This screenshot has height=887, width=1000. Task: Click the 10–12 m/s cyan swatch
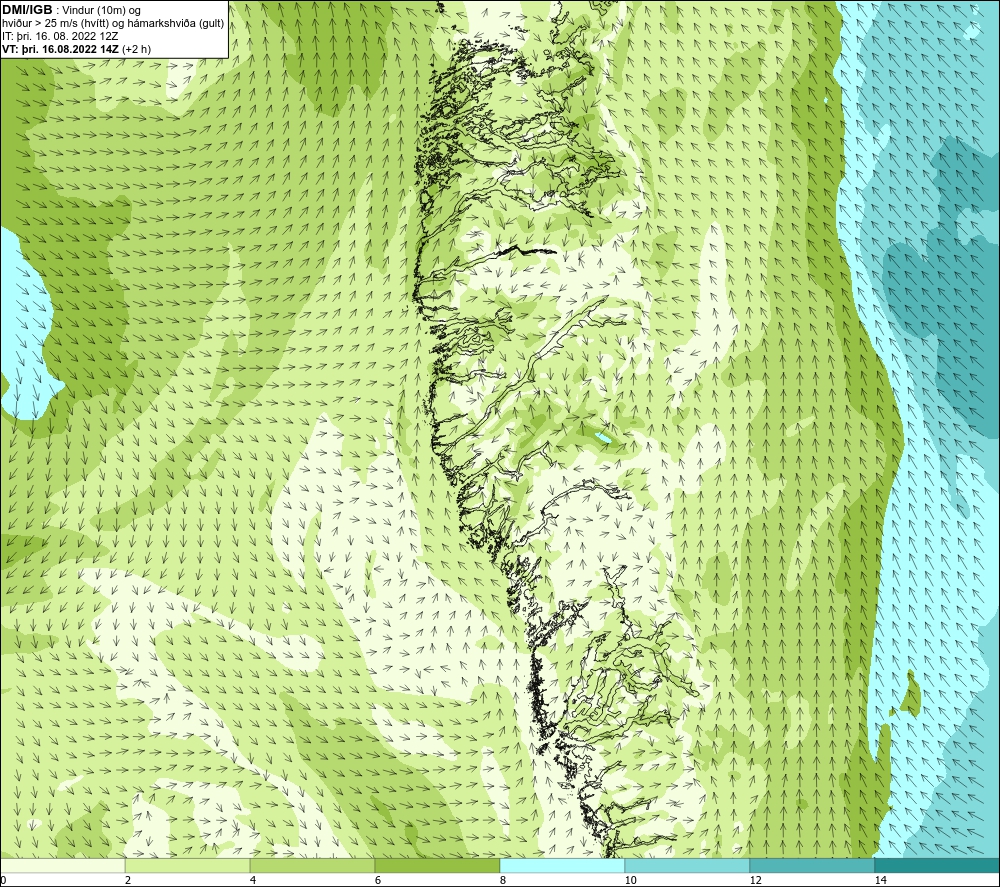click(688, 865)
